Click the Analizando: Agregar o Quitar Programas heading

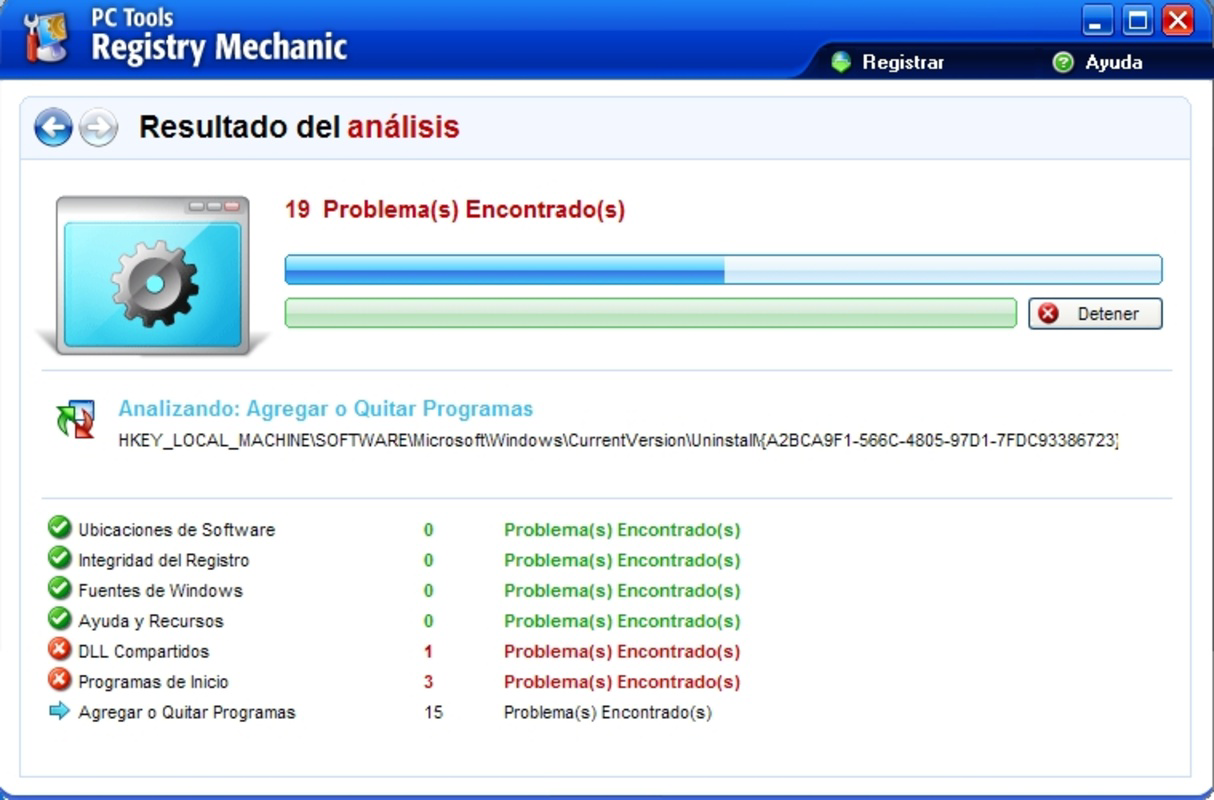tap(326, 409)
